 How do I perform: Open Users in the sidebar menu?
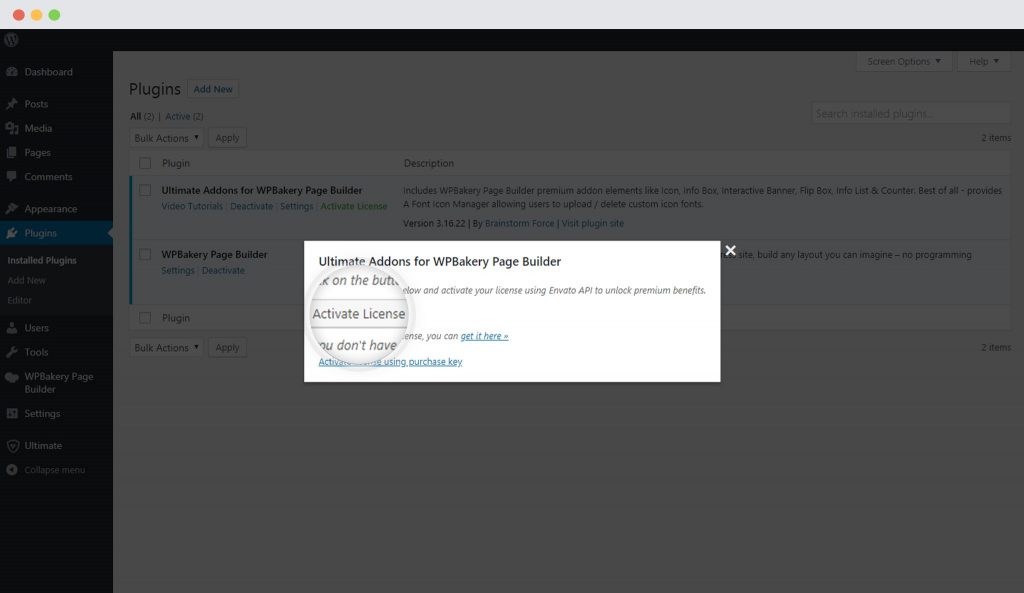tap(36, 328)
